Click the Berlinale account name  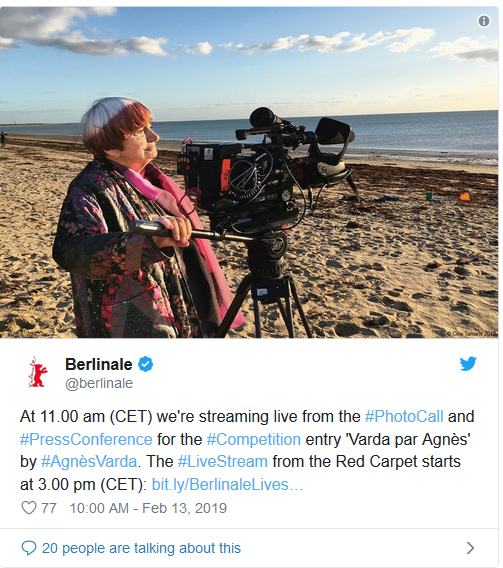98,364
